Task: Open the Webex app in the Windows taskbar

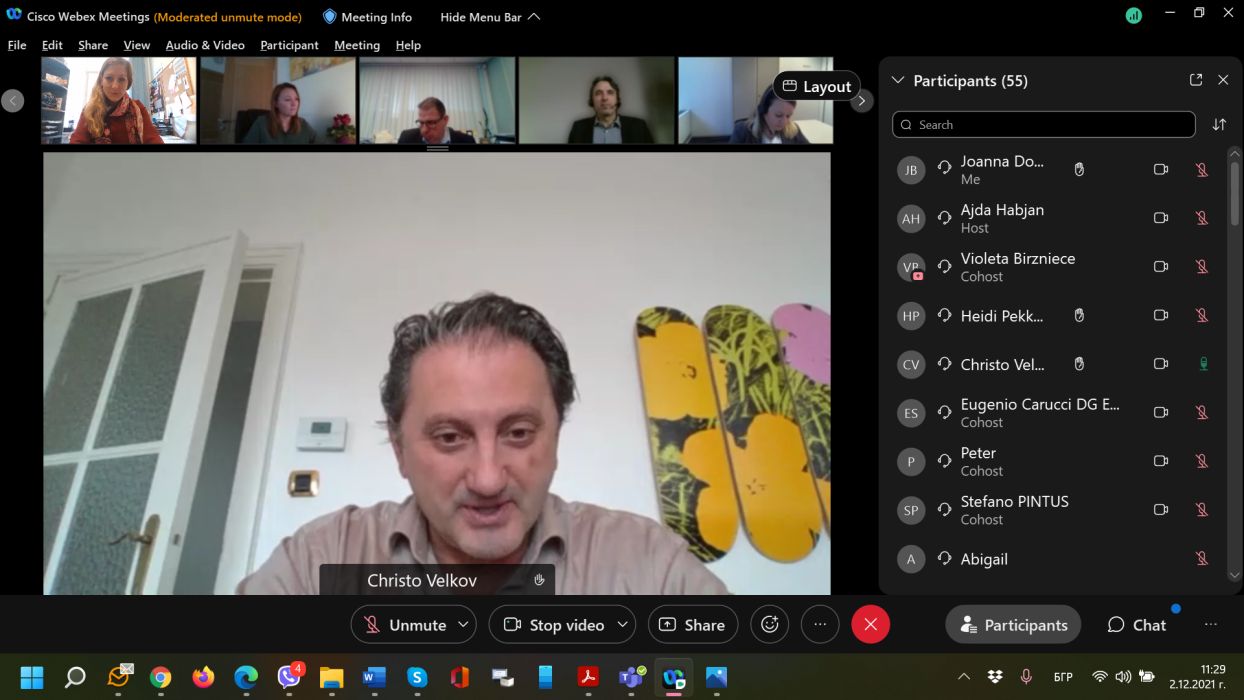Action: click(673, 678)
